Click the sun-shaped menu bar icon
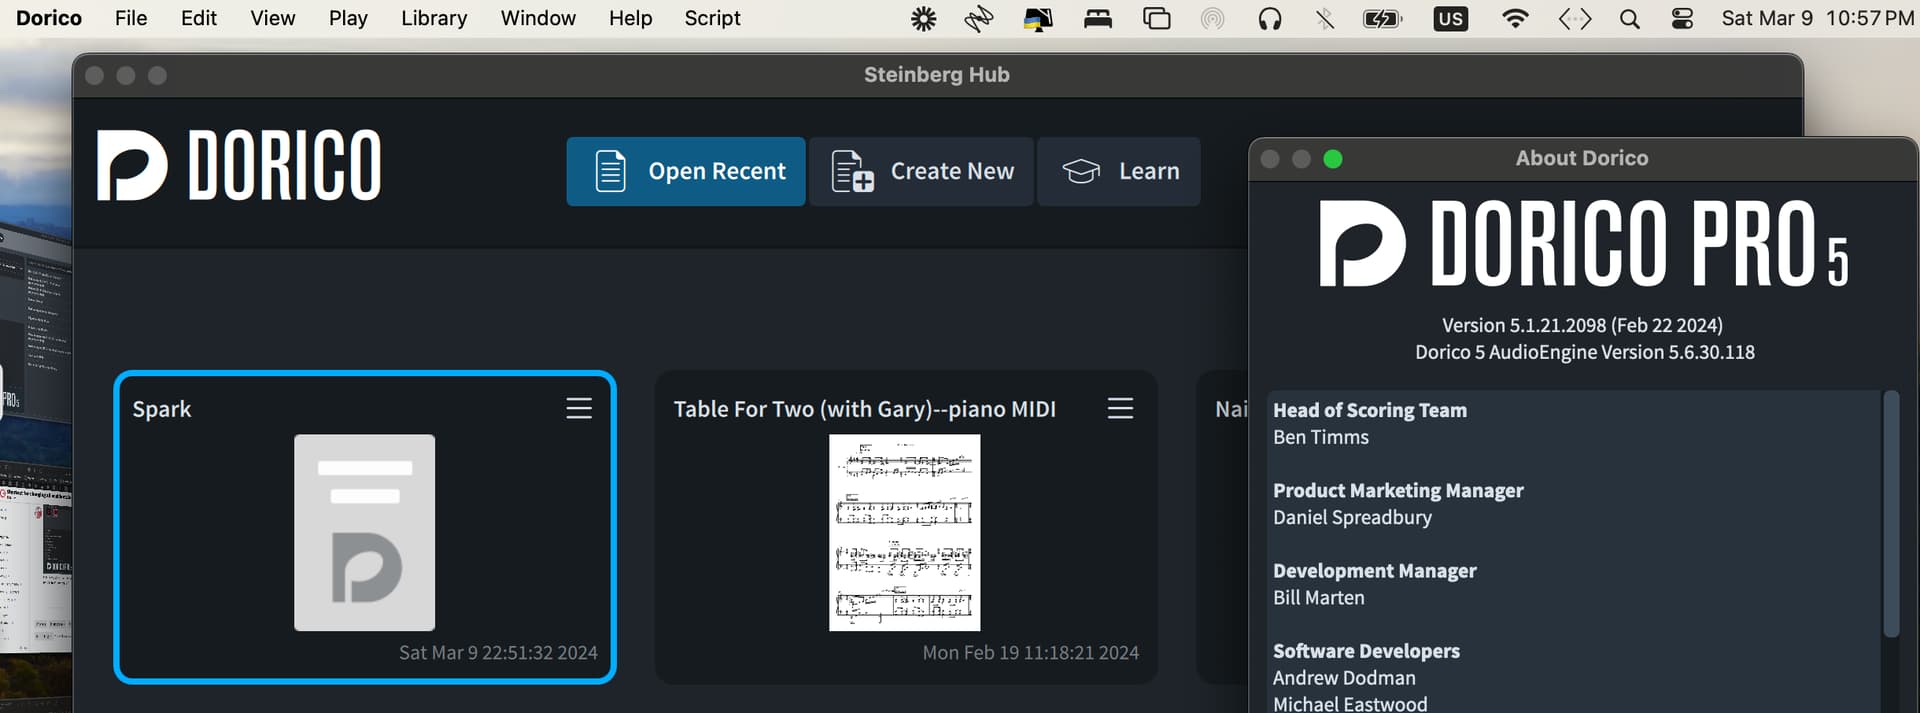1920x713 pixels. click(x=924, y=18)
